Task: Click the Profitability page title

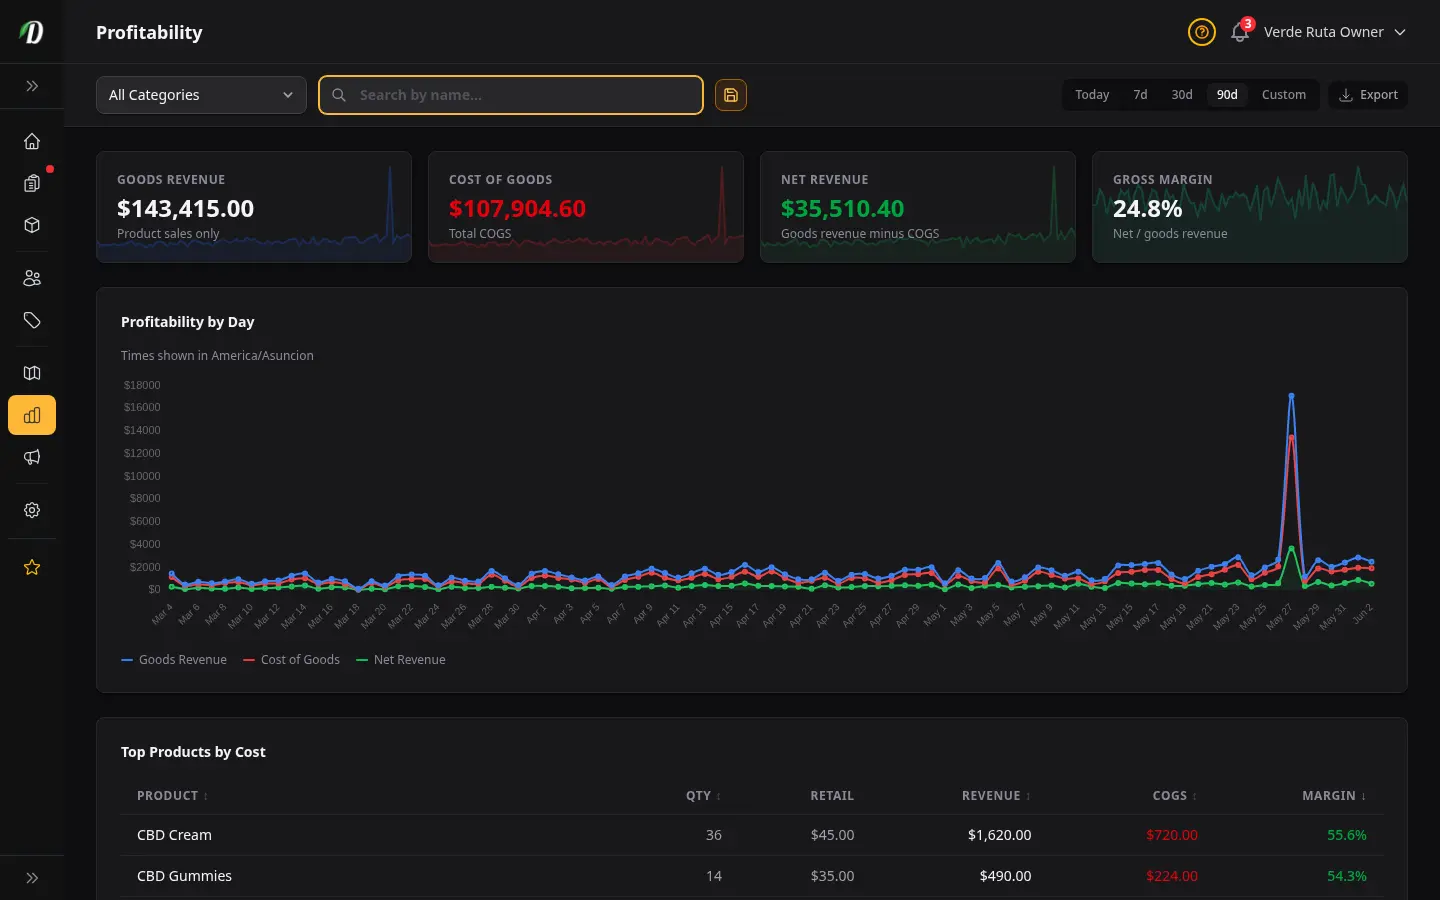Action: [x=149, y=32]
